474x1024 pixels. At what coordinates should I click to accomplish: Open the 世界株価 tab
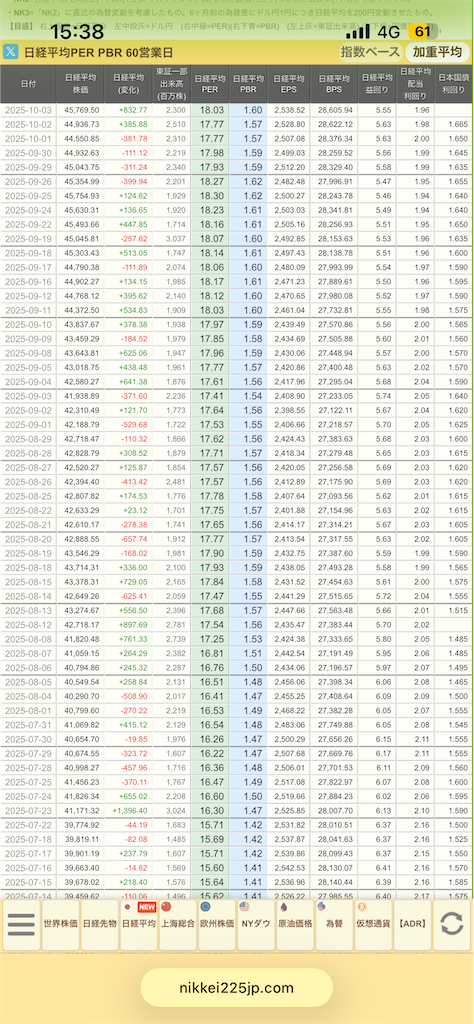tap(61, 925)
